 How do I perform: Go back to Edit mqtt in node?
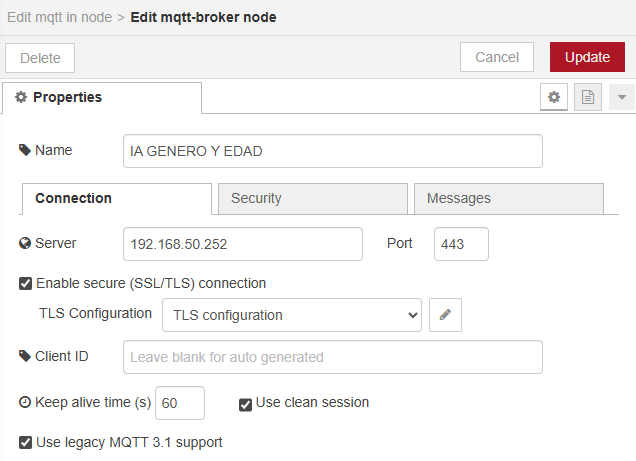(60, 17)
